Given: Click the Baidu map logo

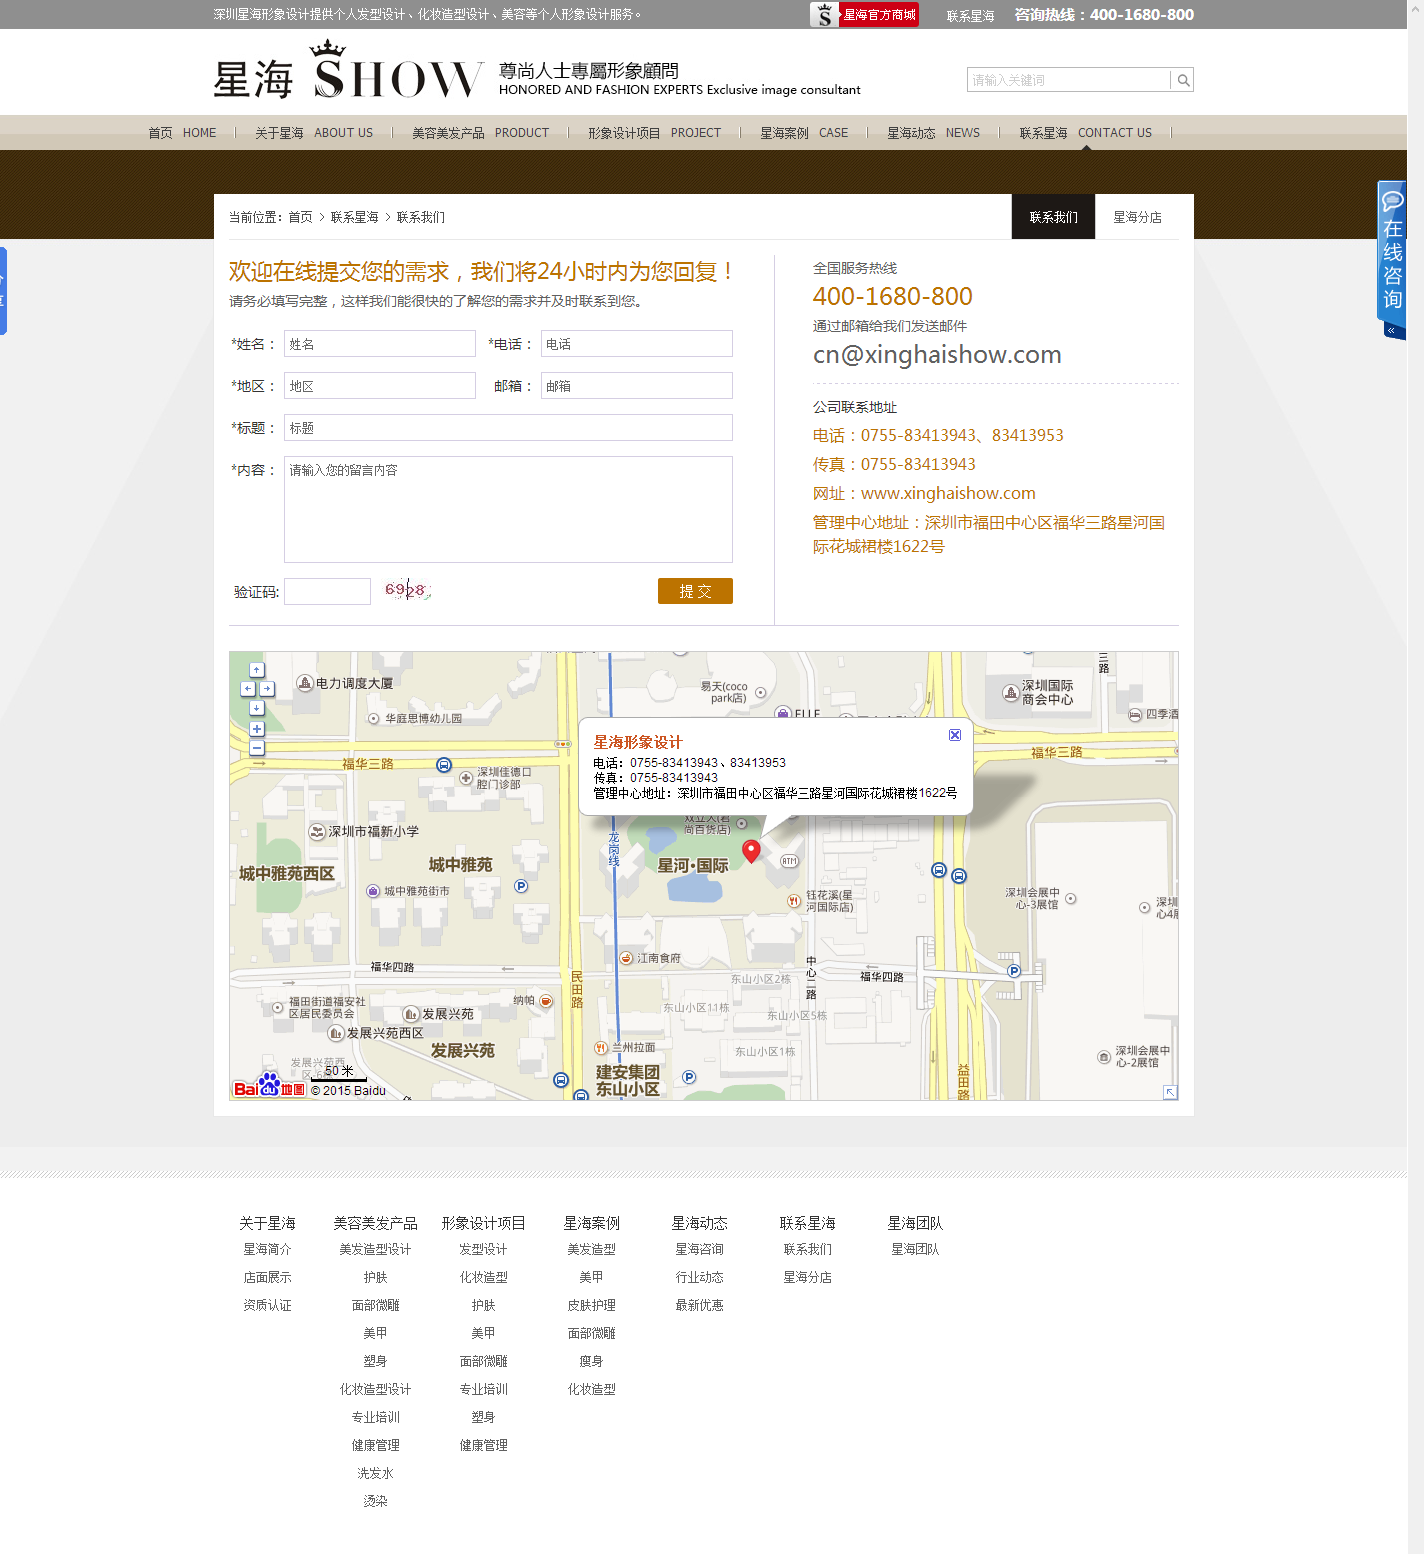Looking at the screenshot, I should coord(269,1086).
